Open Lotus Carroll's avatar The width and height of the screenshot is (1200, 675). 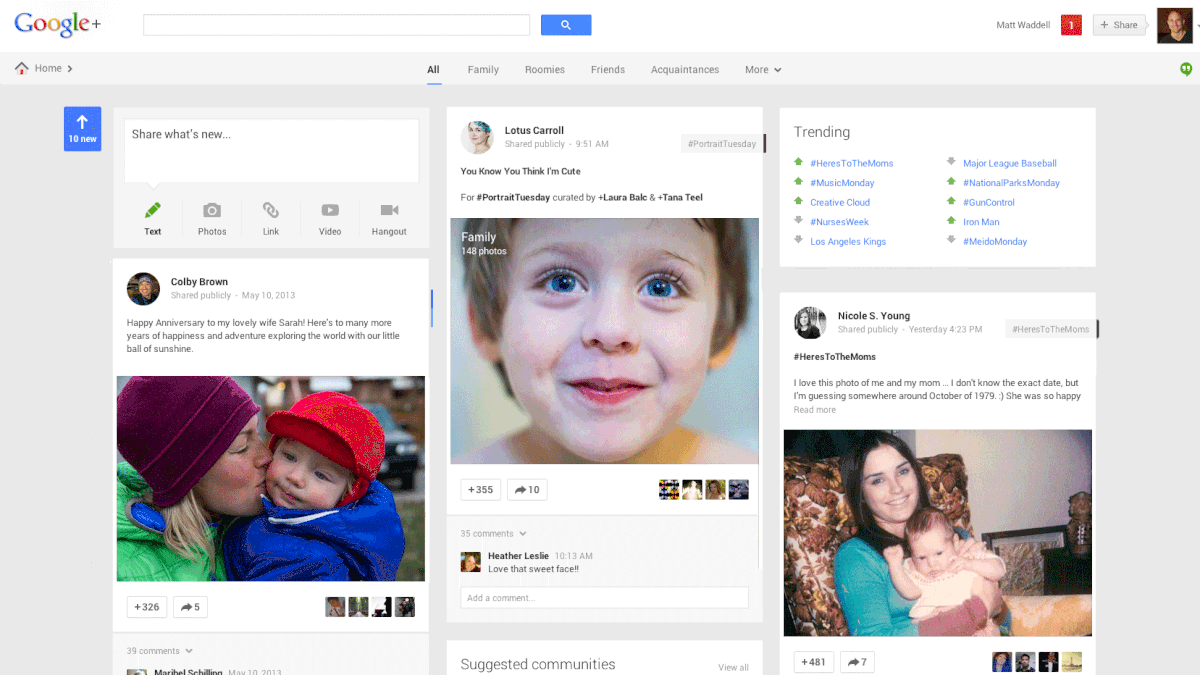tap(477, 137)
